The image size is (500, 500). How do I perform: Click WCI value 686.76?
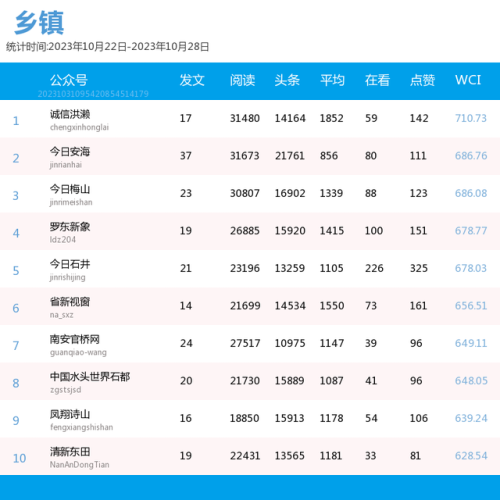(471, 156)
